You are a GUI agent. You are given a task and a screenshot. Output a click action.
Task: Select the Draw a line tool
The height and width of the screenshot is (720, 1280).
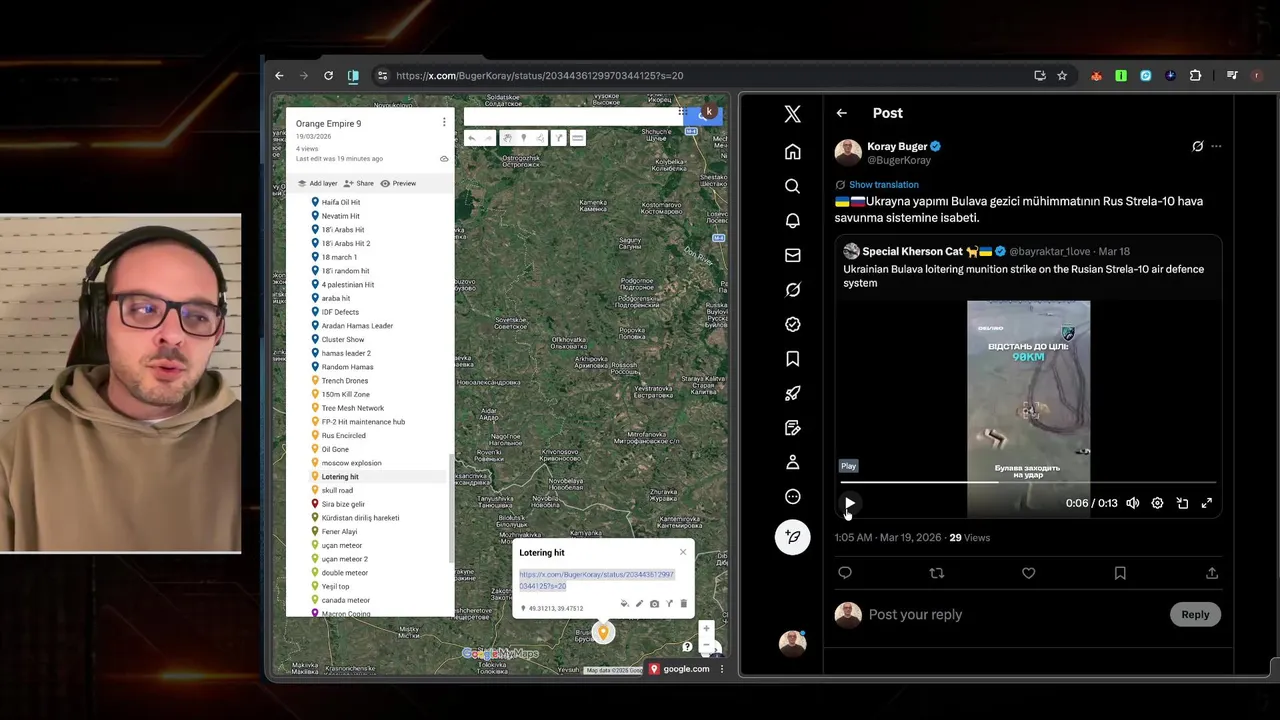click(x=541, y=138)
